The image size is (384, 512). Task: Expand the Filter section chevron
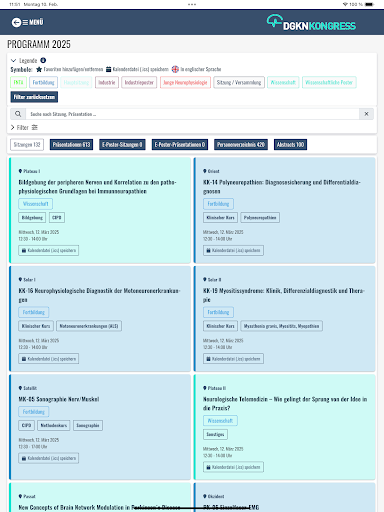[x=13, y=128]
